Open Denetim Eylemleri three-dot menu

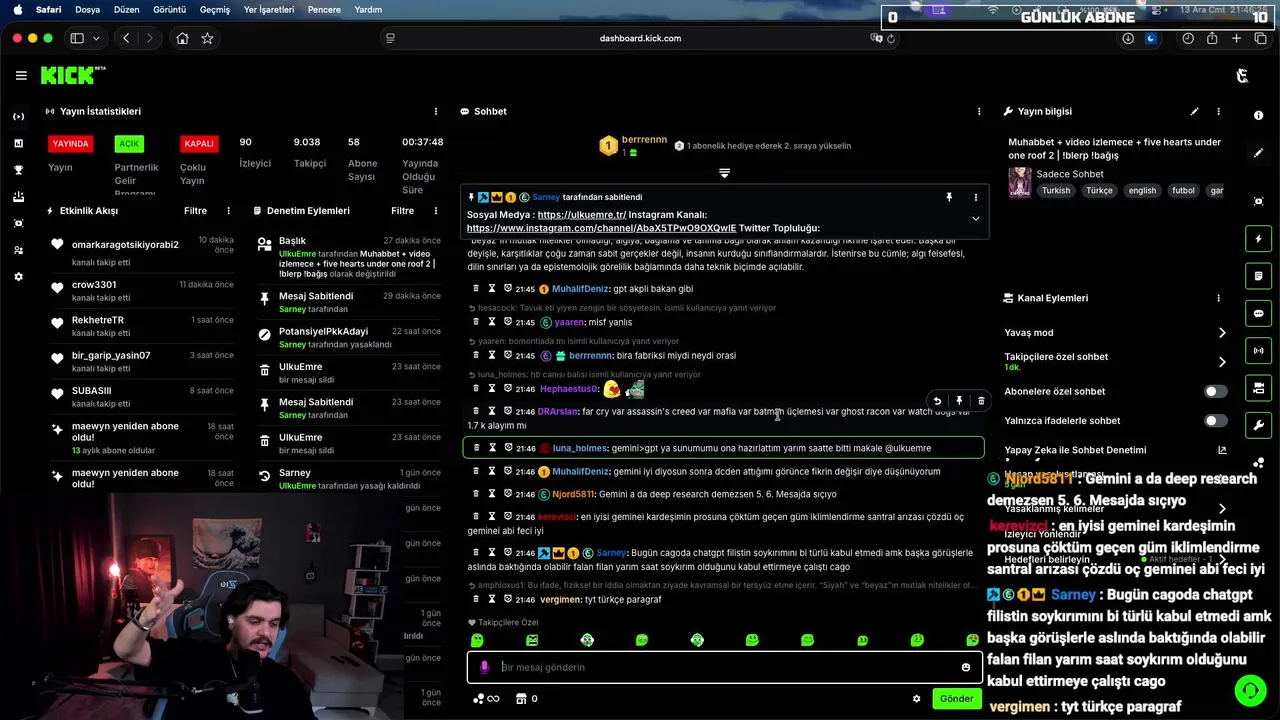[x=435, y=211]
